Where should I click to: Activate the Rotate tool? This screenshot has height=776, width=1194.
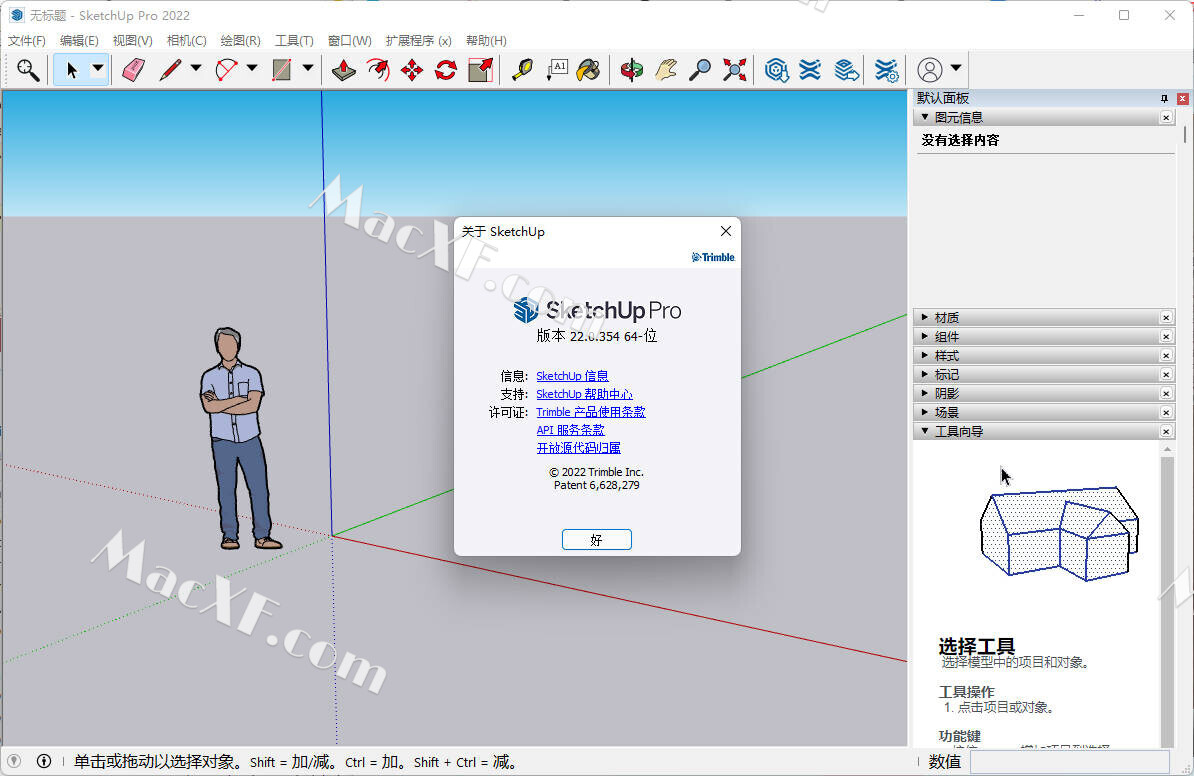coord(446,70)
